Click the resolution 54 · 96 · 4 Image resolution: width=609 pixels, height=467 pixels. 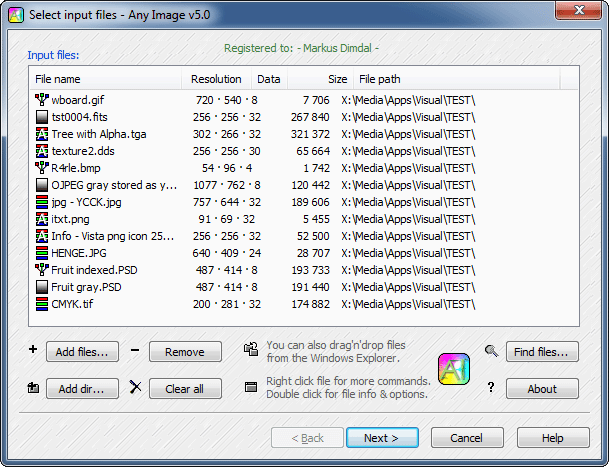(227, 168)
